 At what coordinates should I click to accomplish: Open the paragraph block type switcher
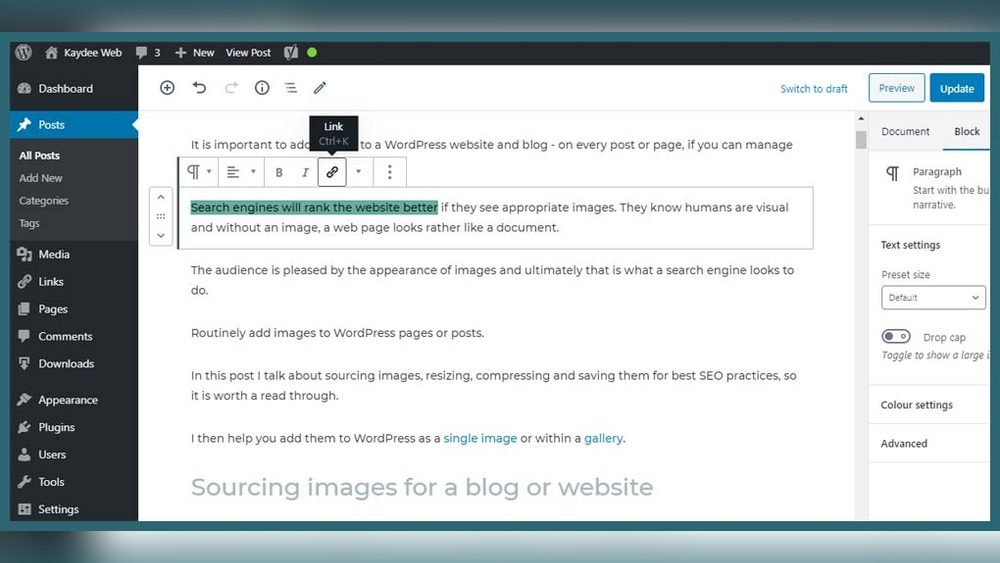click(198, 172)
